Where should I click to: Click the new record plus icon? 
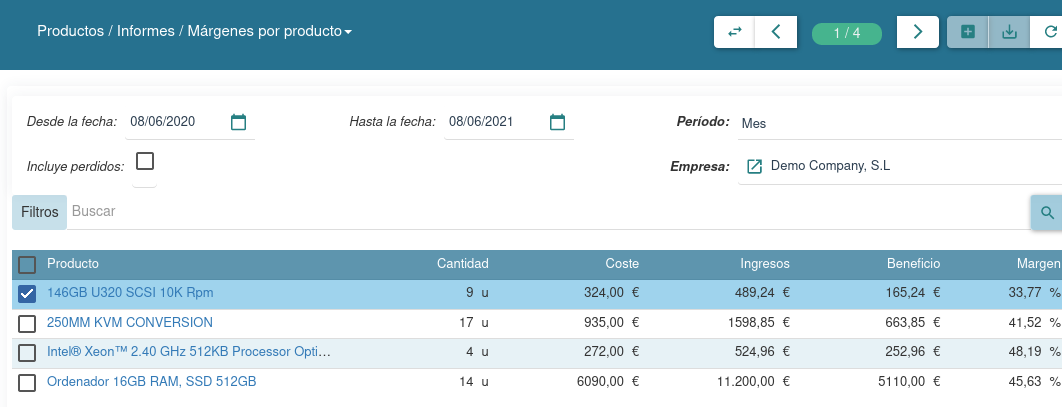[x=967, y=32]
